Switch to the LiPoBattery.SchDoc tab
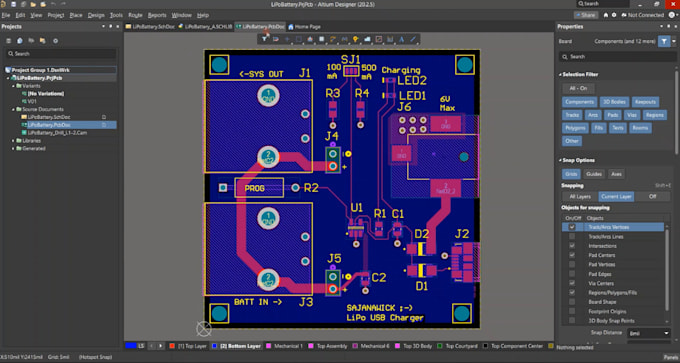The width and height of the screenshot is (680, 363). coord(150,27)
